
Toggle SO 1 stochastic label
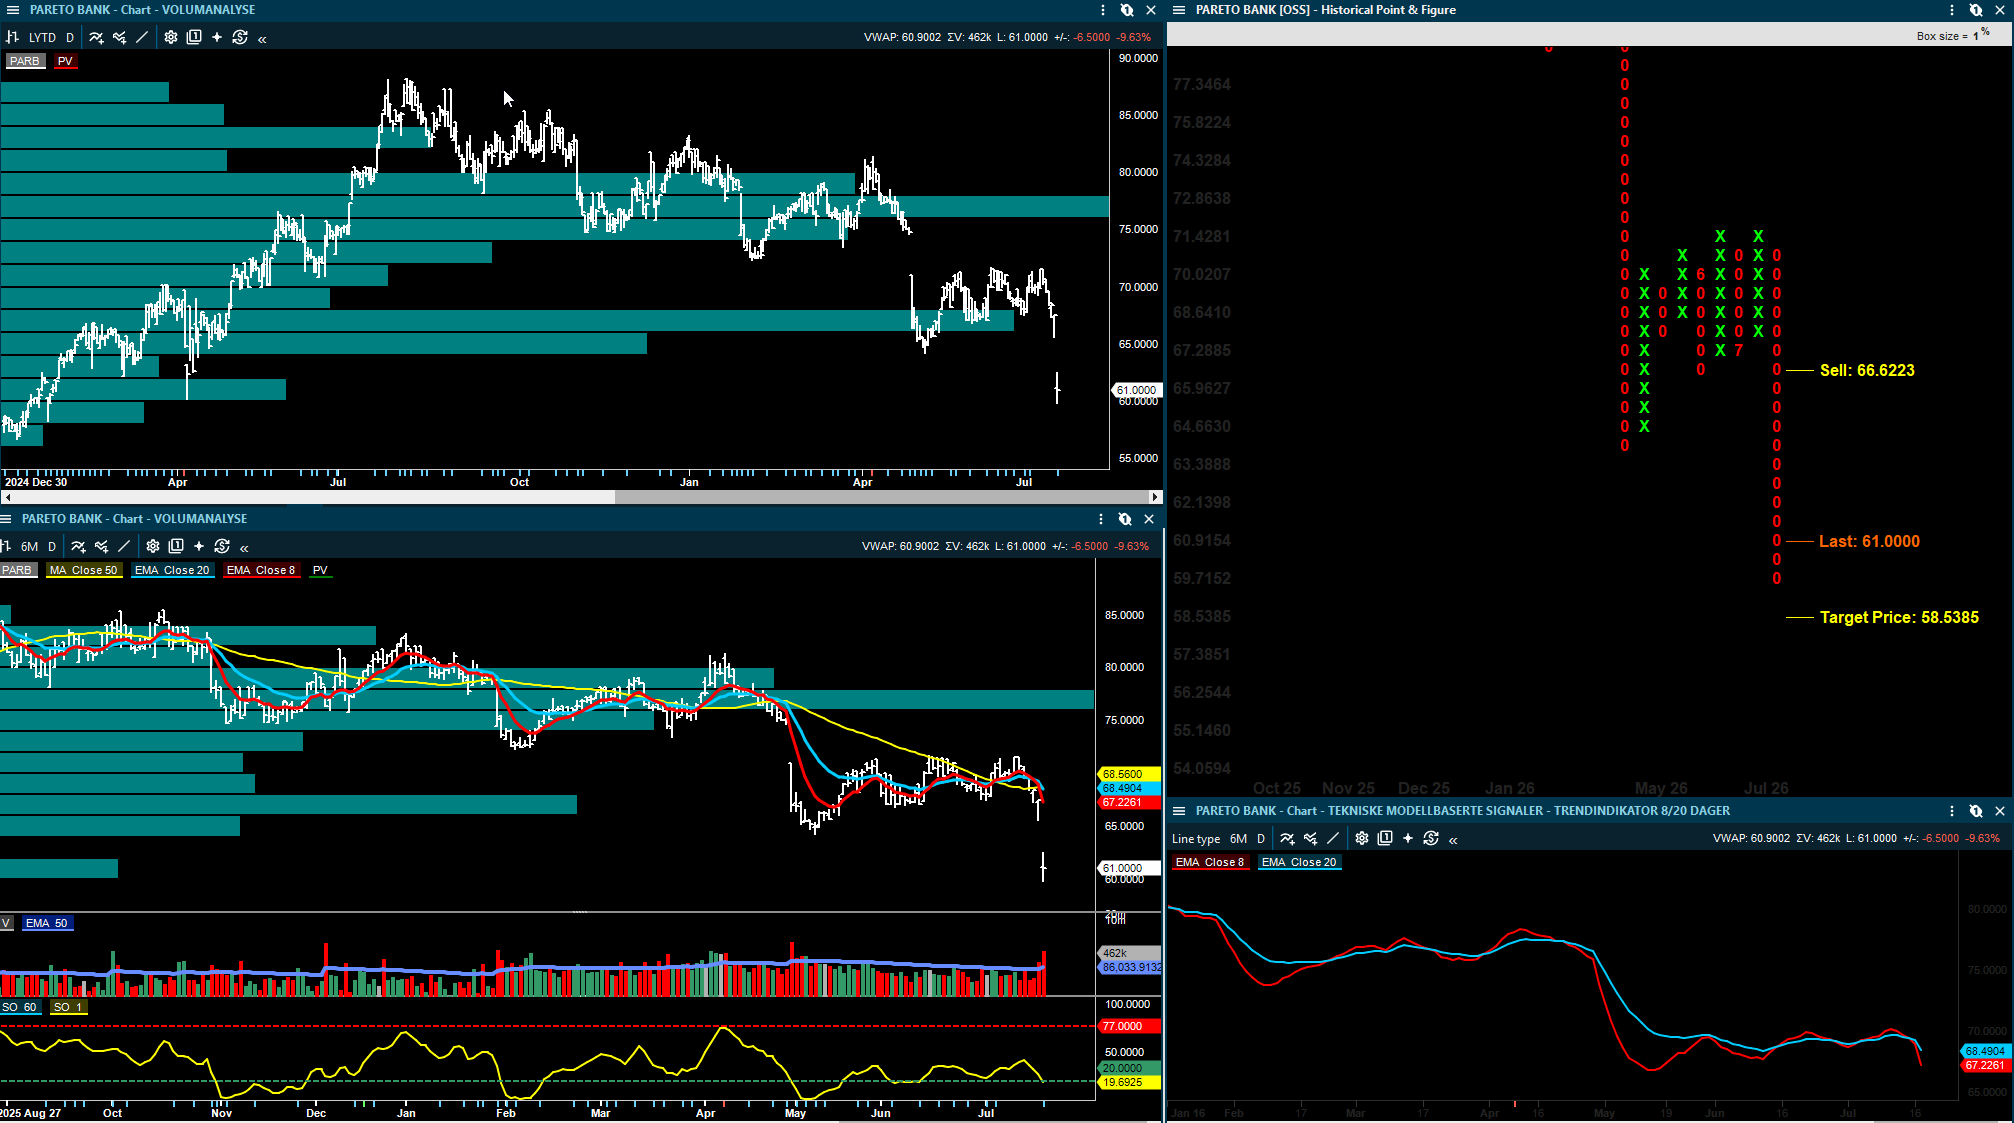(x=68, y=1007)
